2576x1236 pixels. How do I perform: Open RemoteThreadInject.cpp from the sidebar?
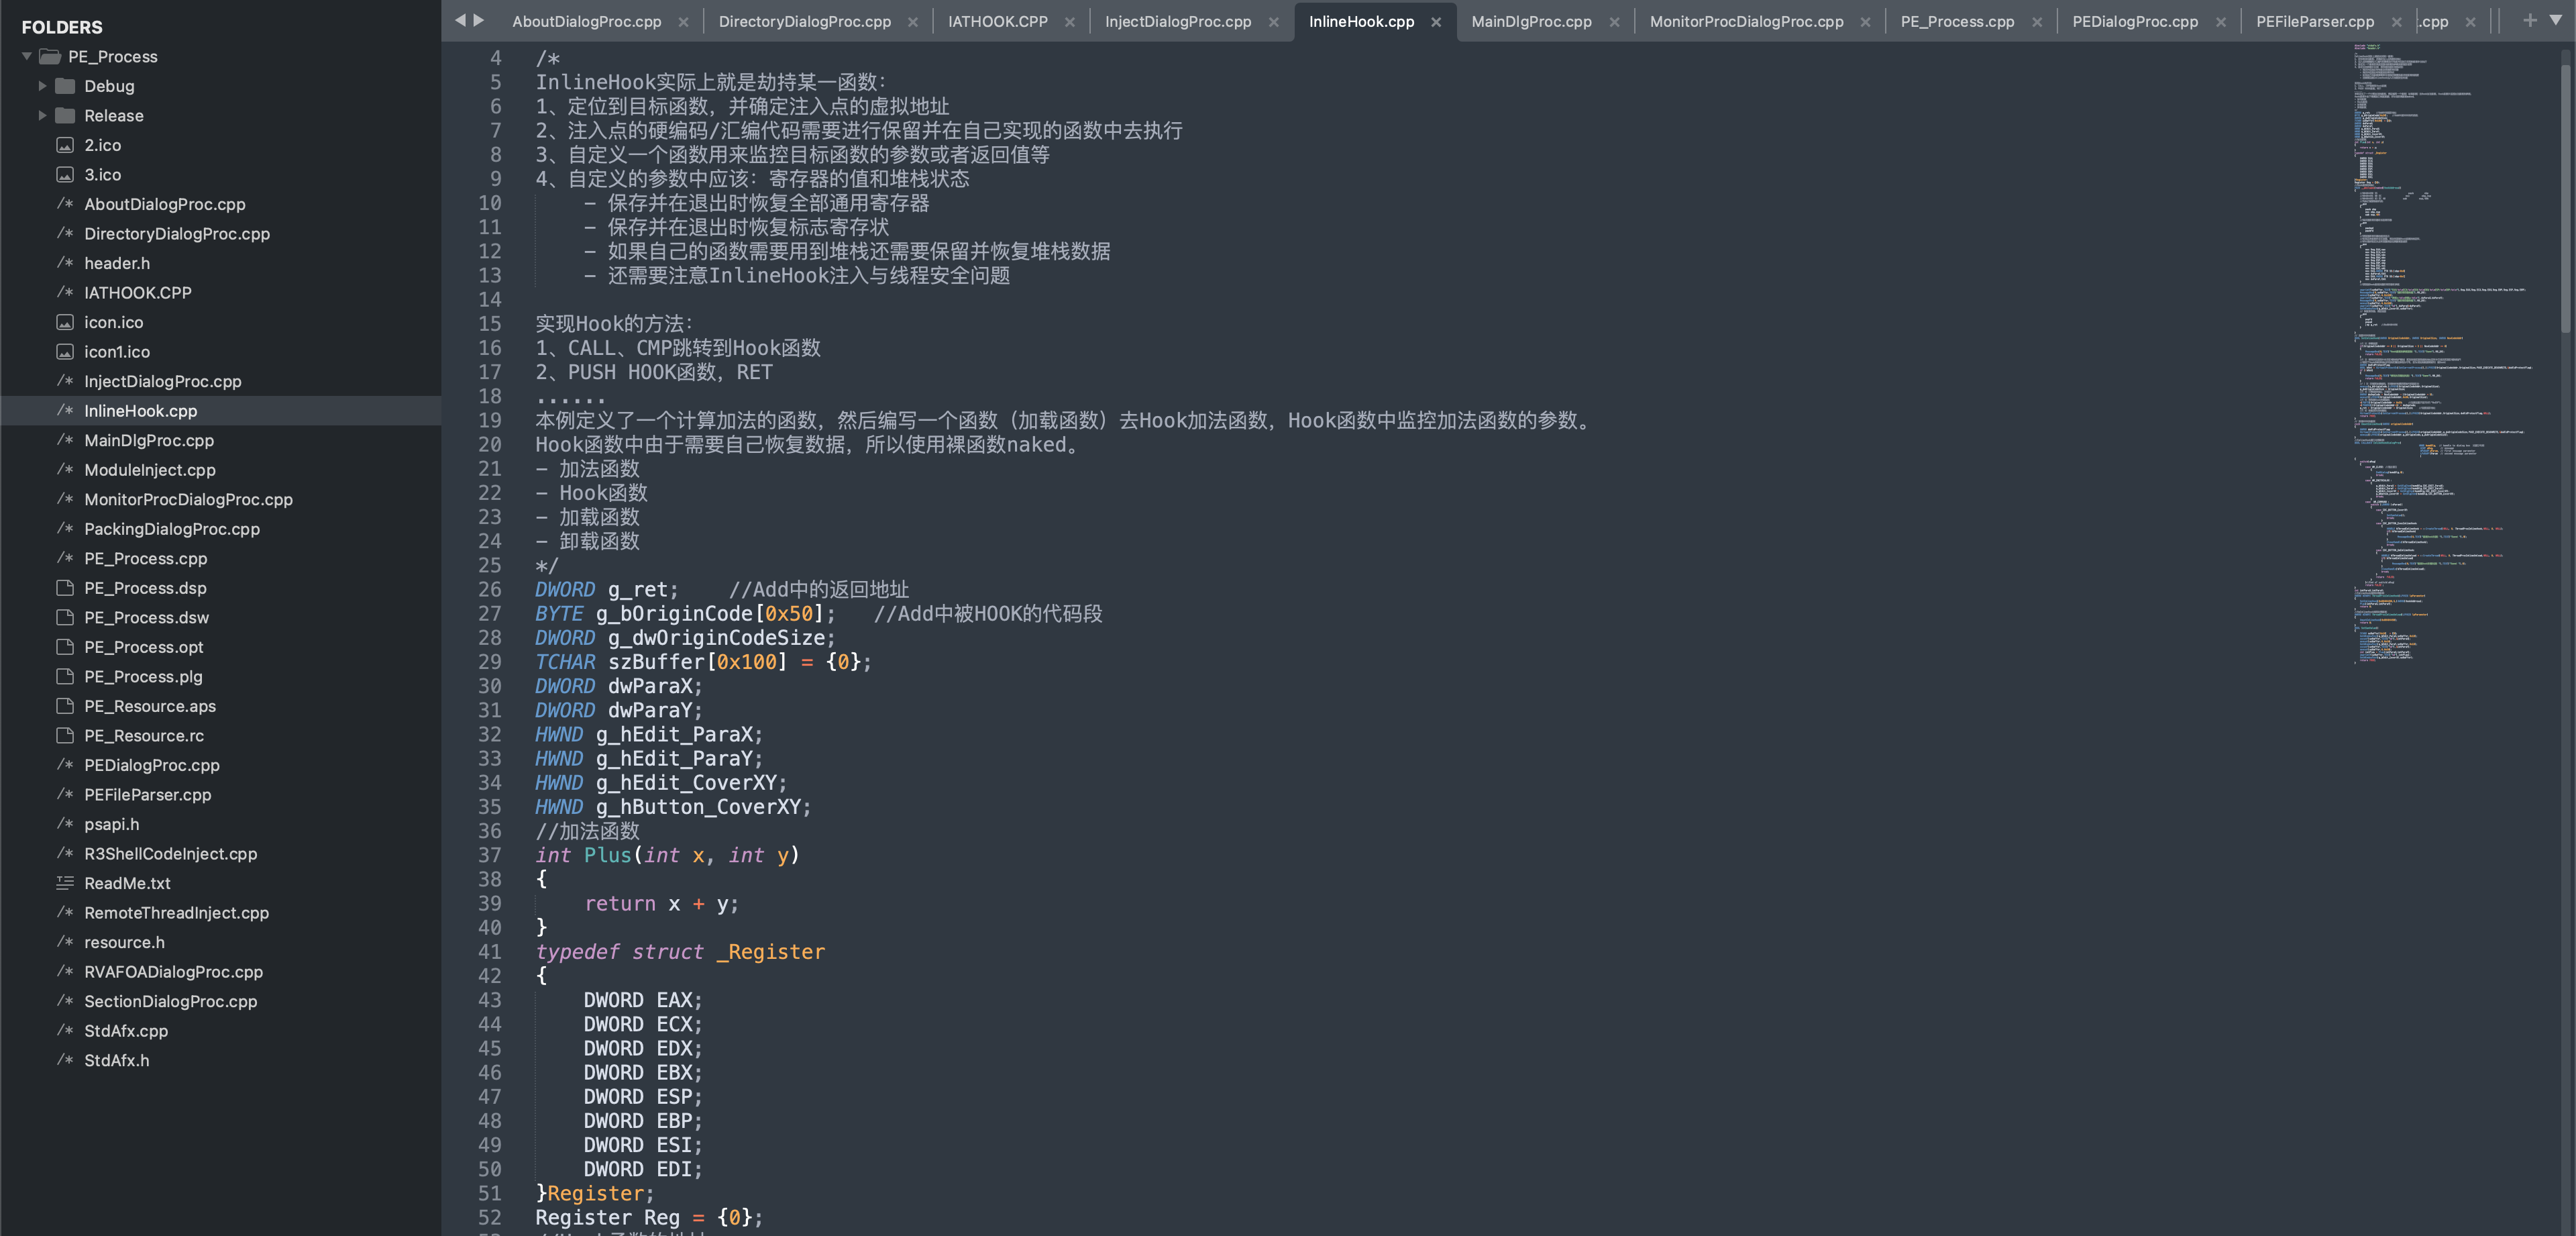(176, 913)
